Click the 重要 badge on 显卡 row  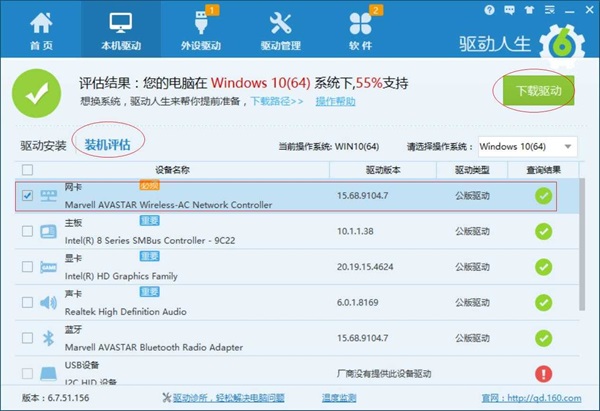point(149,256)
